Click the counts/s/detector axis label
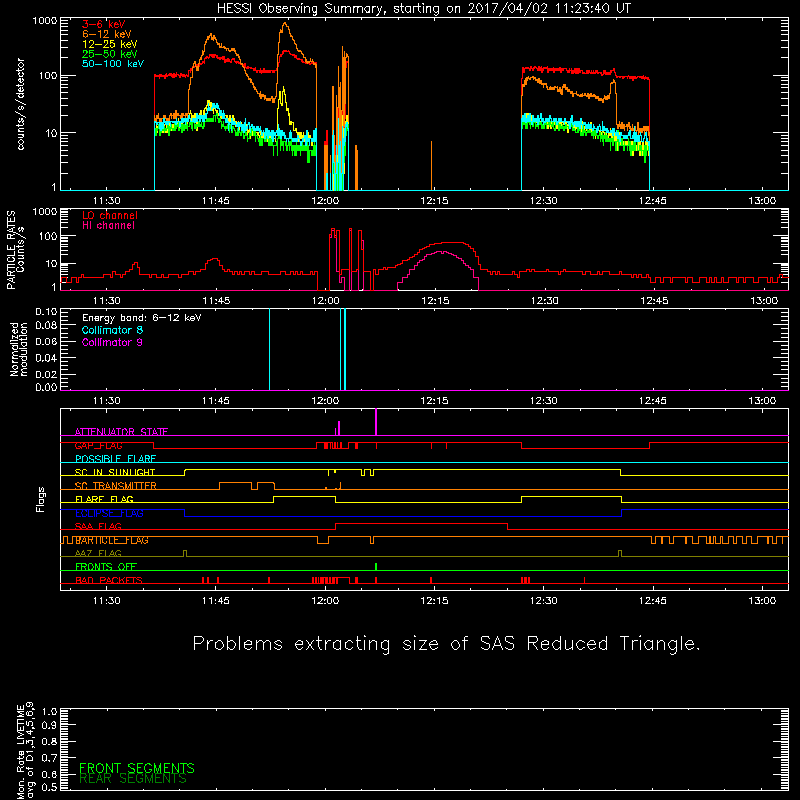The image size is (800, 800). 20,104
